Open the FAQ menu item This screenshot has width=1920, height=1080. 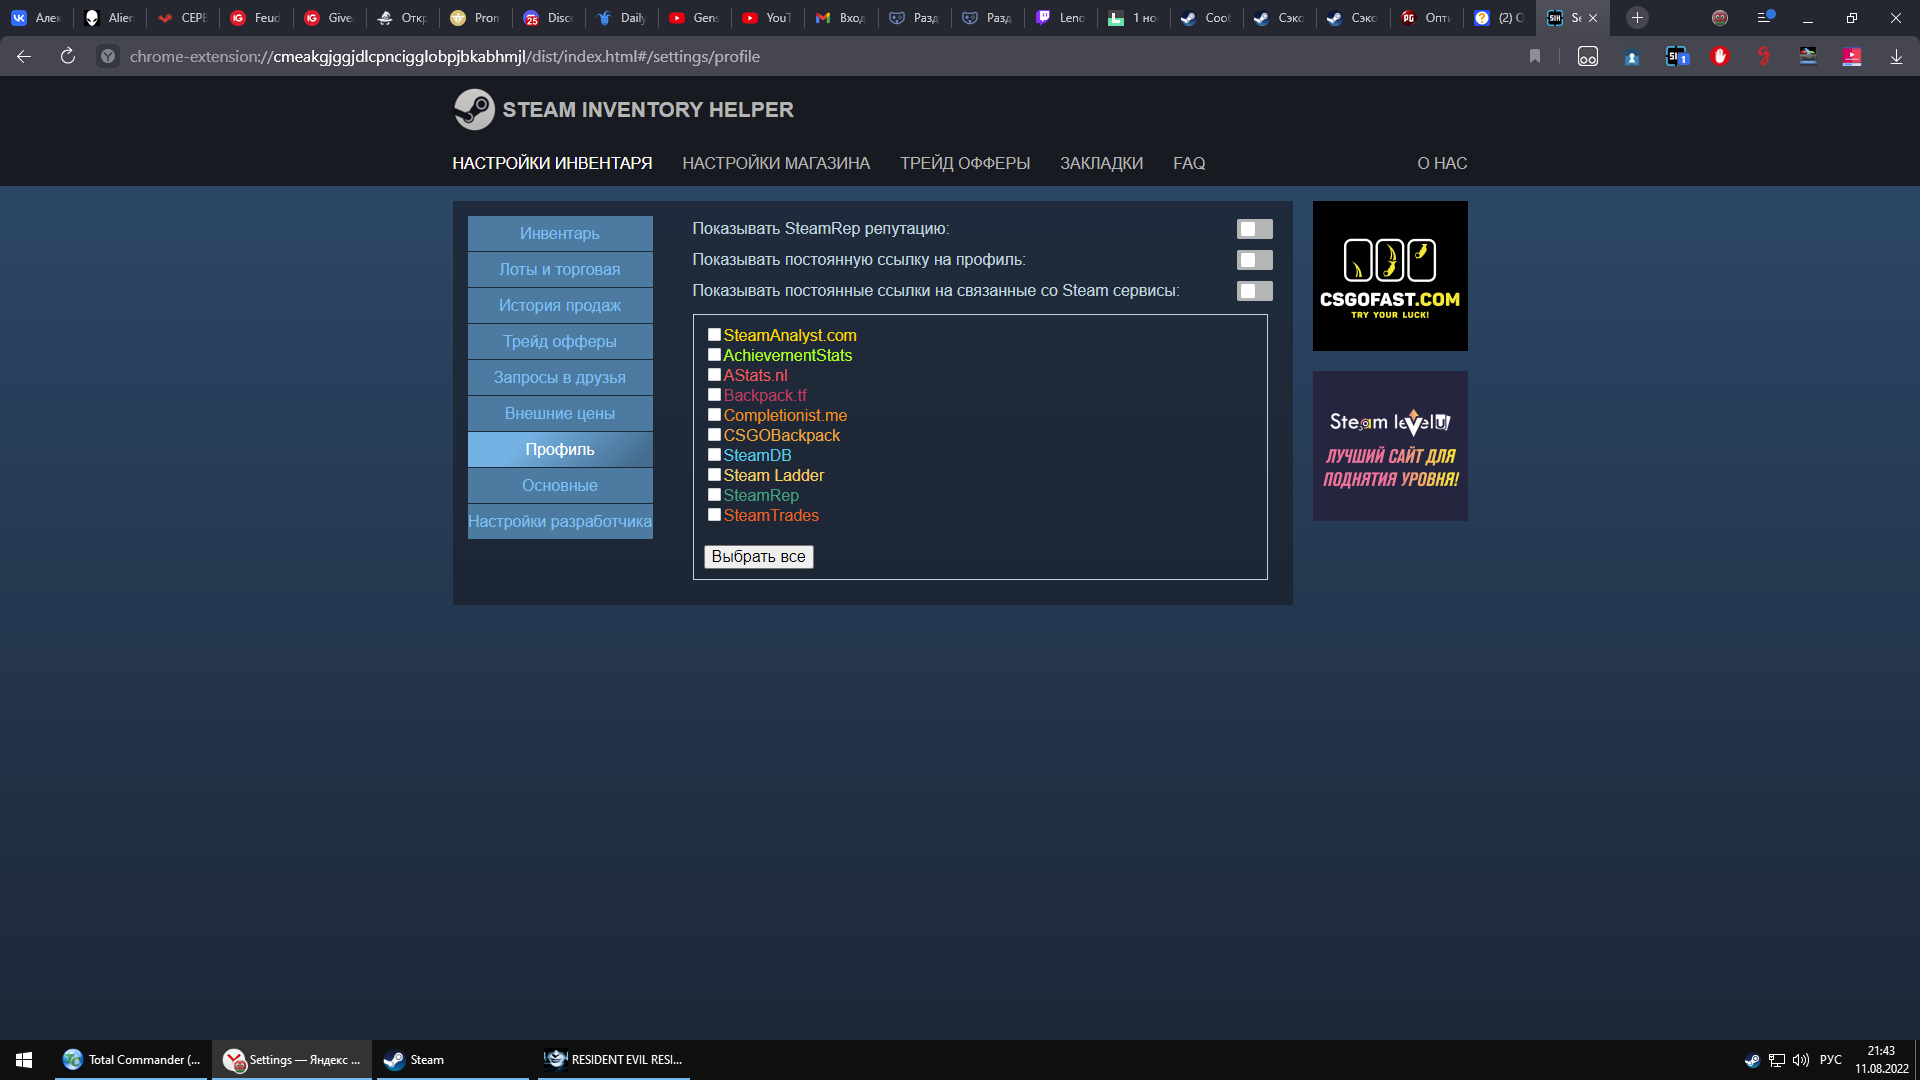(1189, 163)
